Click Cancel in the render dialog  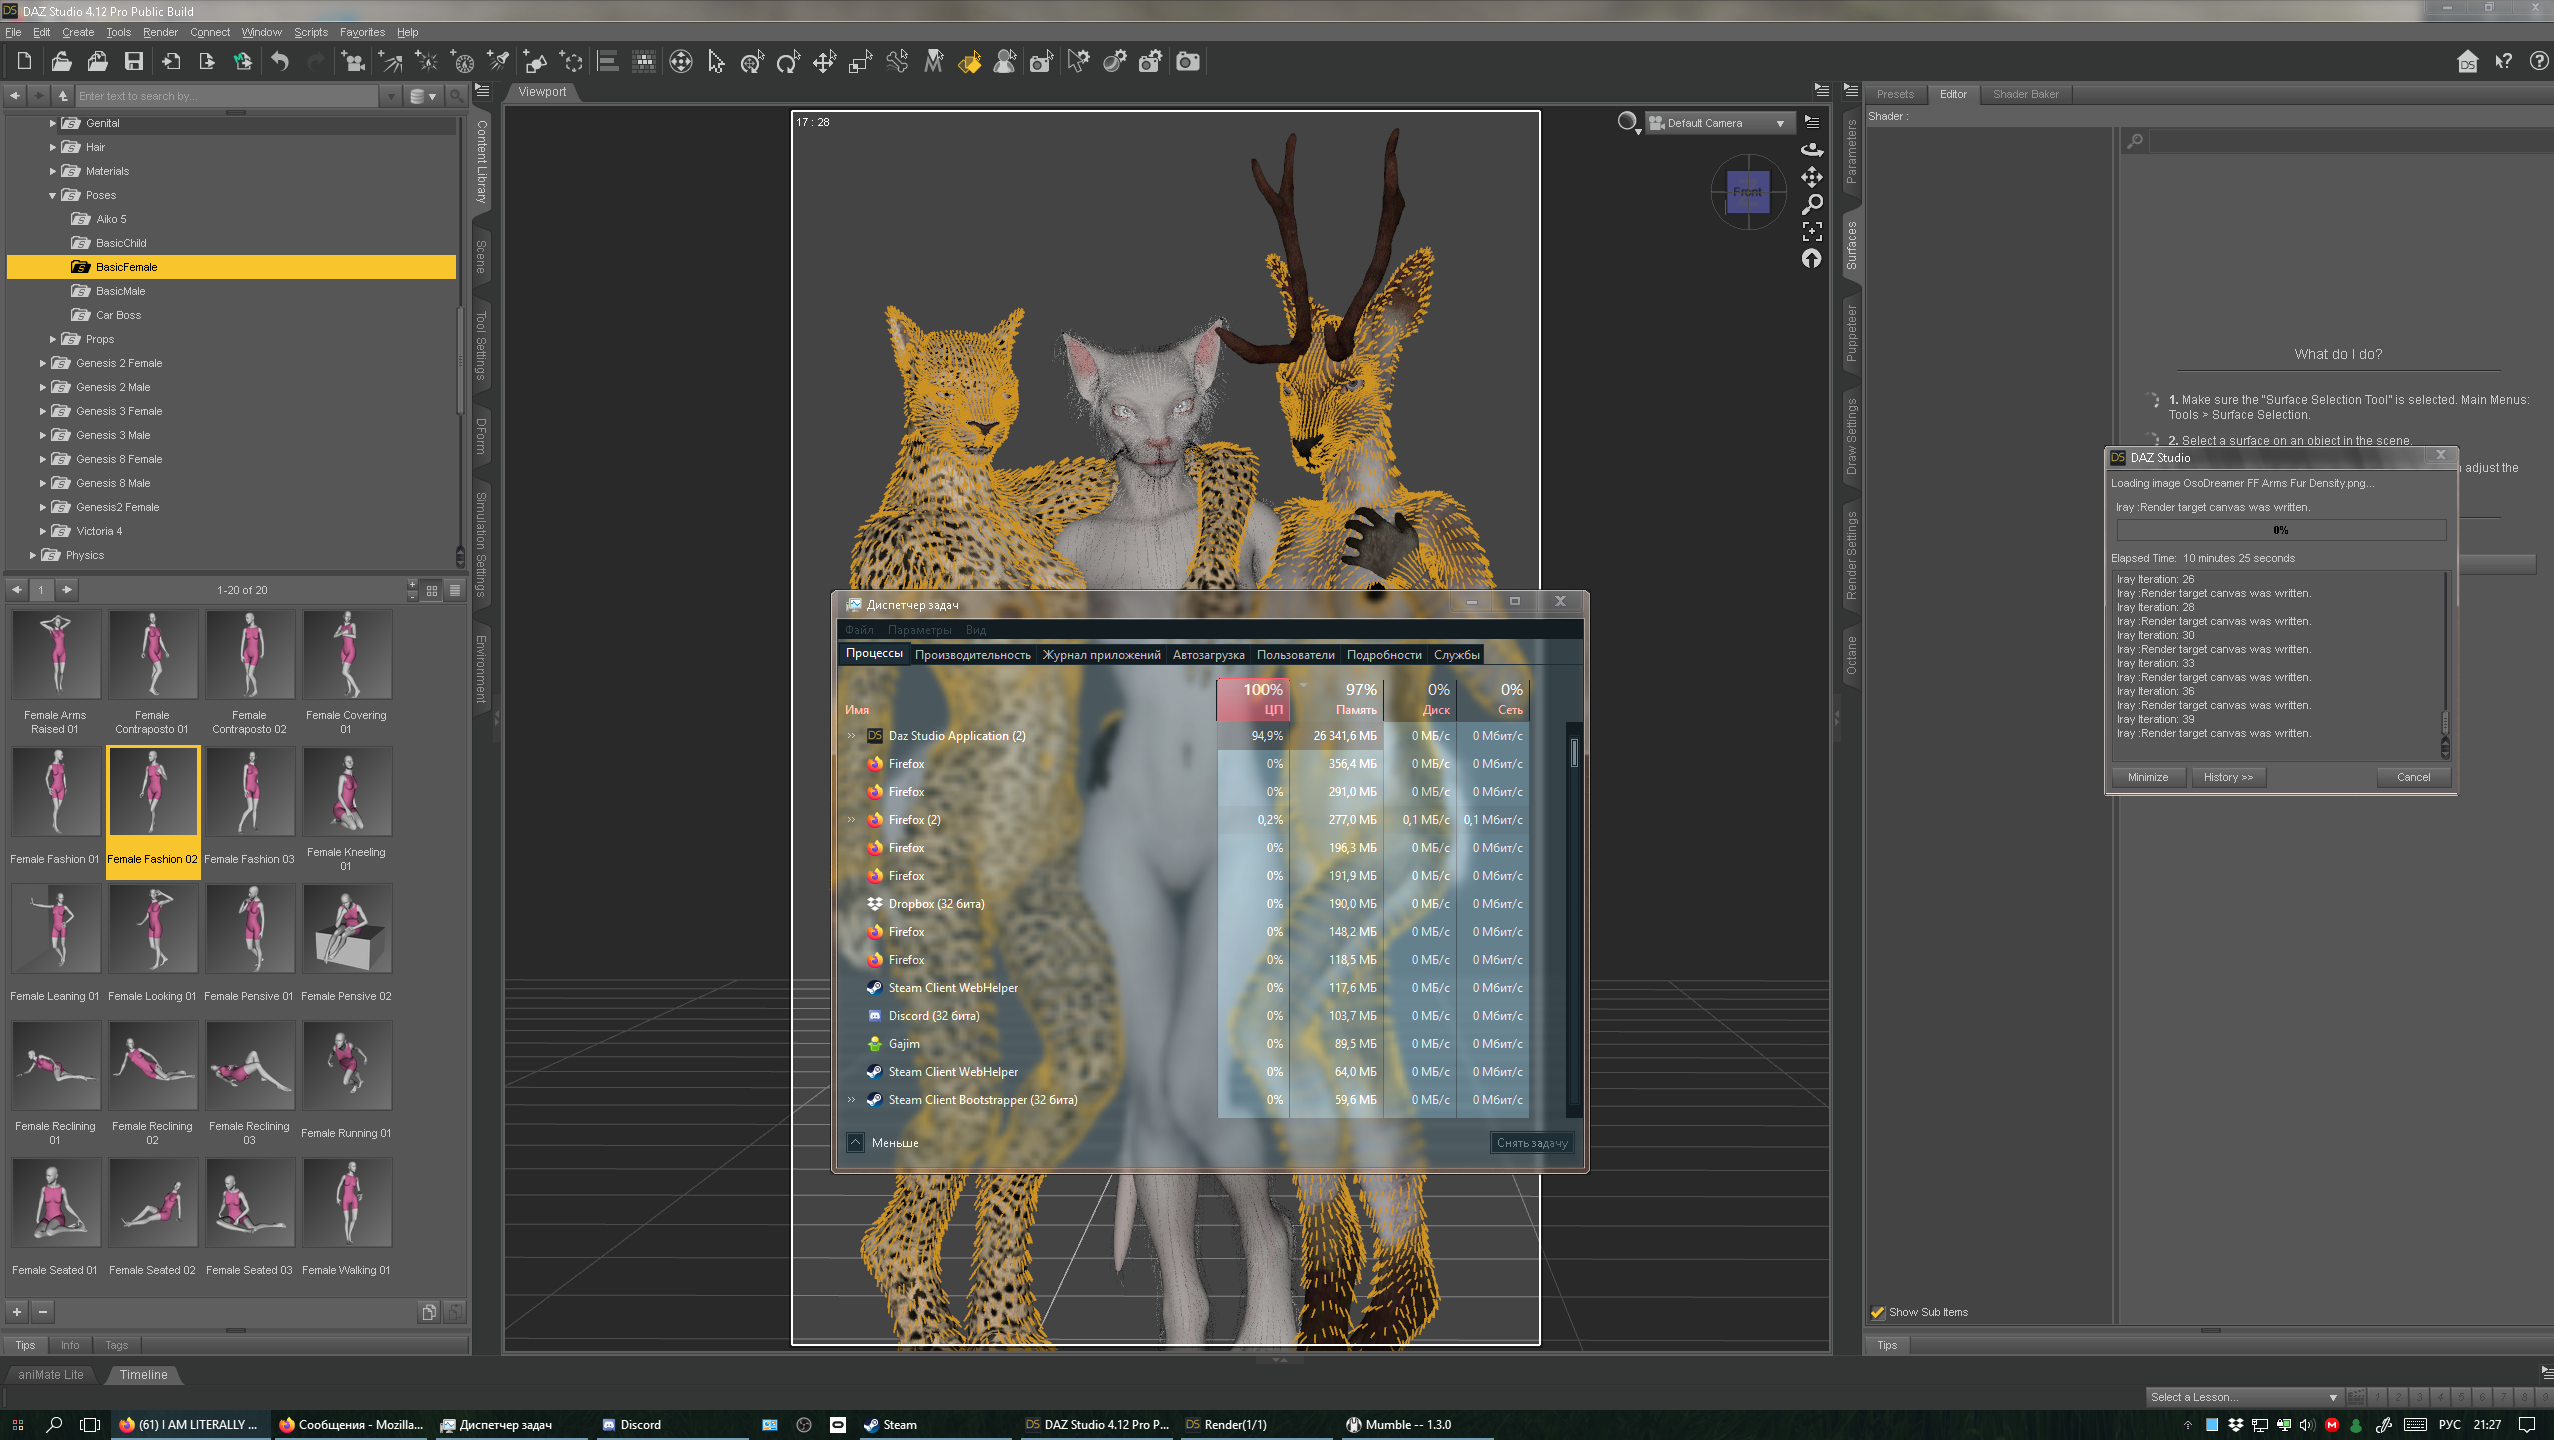pyautogui.click(x=2412, y=777)
